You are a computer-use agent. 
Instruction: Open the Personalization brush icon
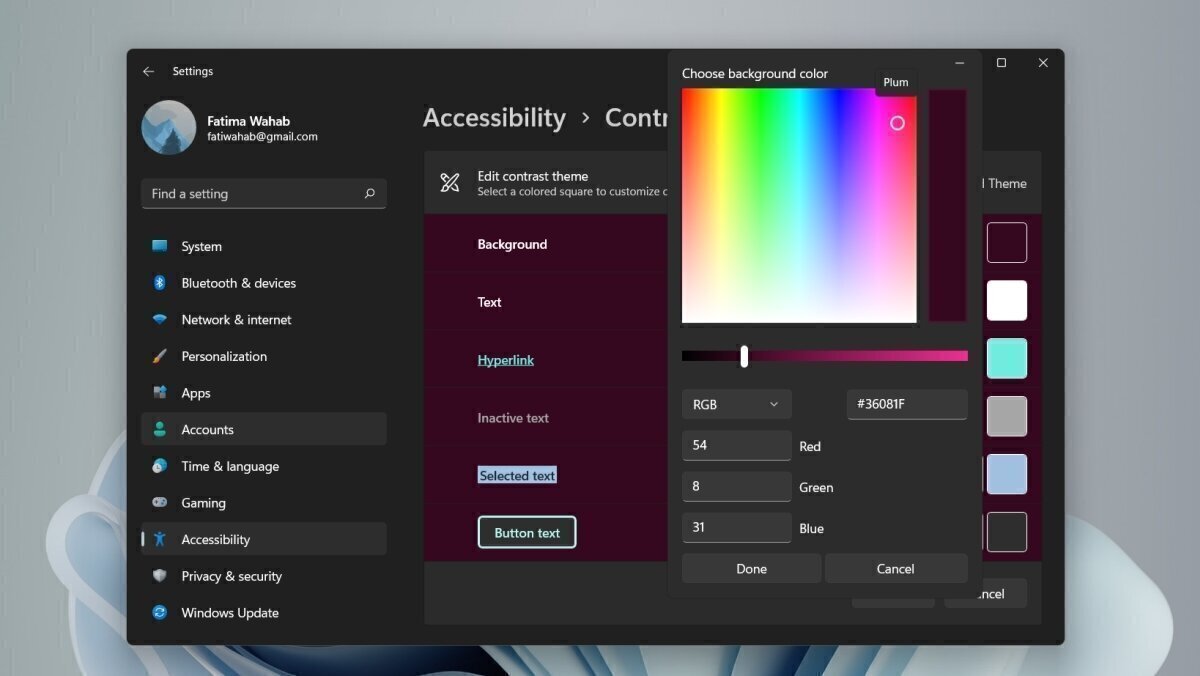point(161,356)
